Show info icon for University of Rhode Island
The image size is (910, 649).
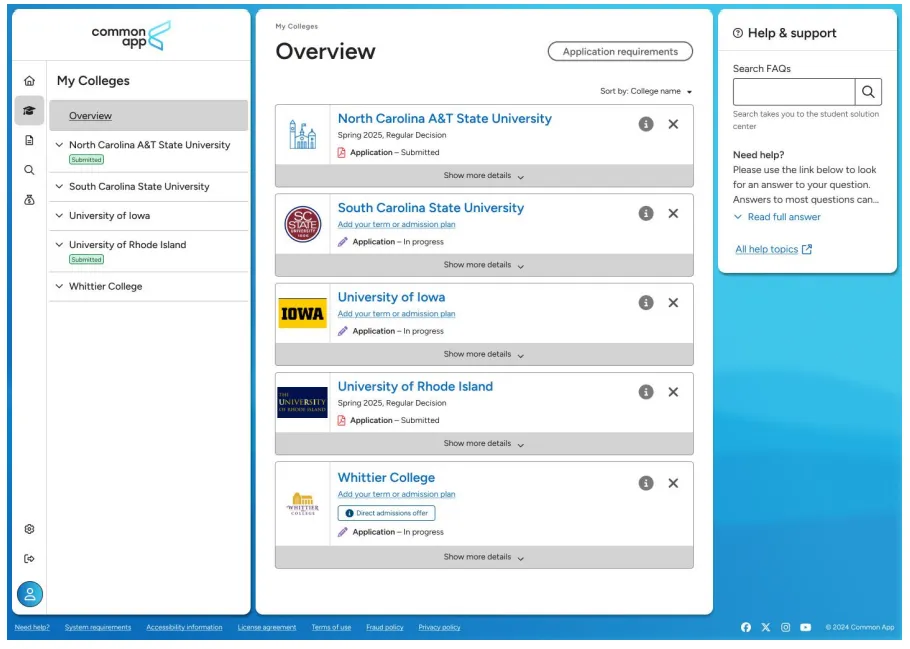[x=646, y=392]
